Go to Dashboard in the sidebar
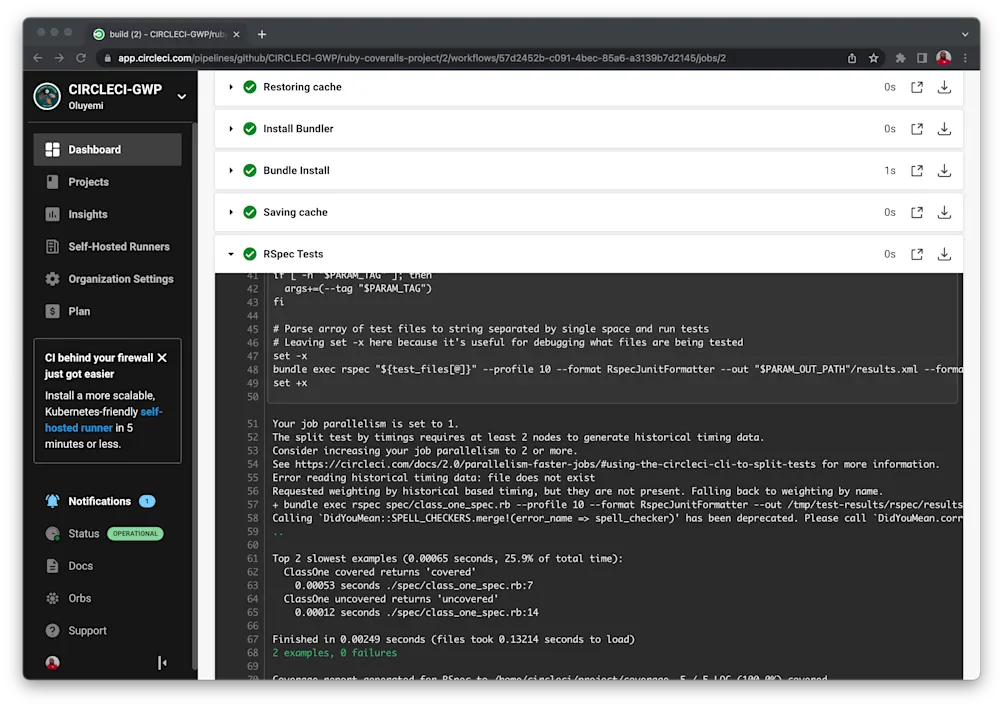This screenshot has width=1003, height=708. 107,150
